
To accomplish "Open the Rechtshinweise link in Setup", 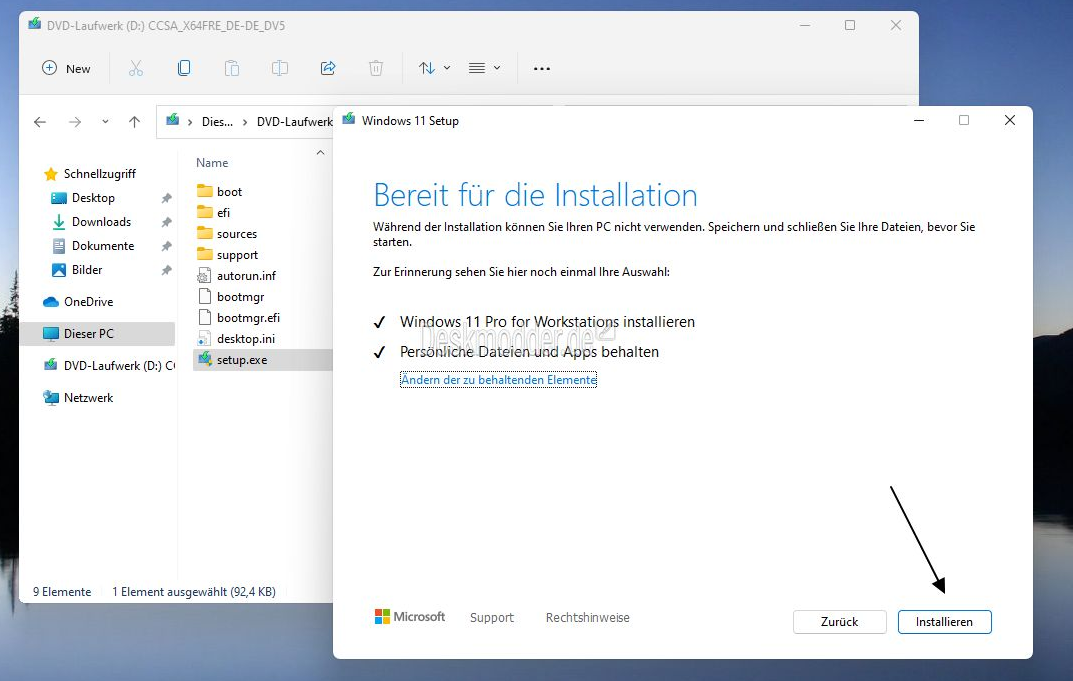I will pyautogui.click(x=587, y=617).
